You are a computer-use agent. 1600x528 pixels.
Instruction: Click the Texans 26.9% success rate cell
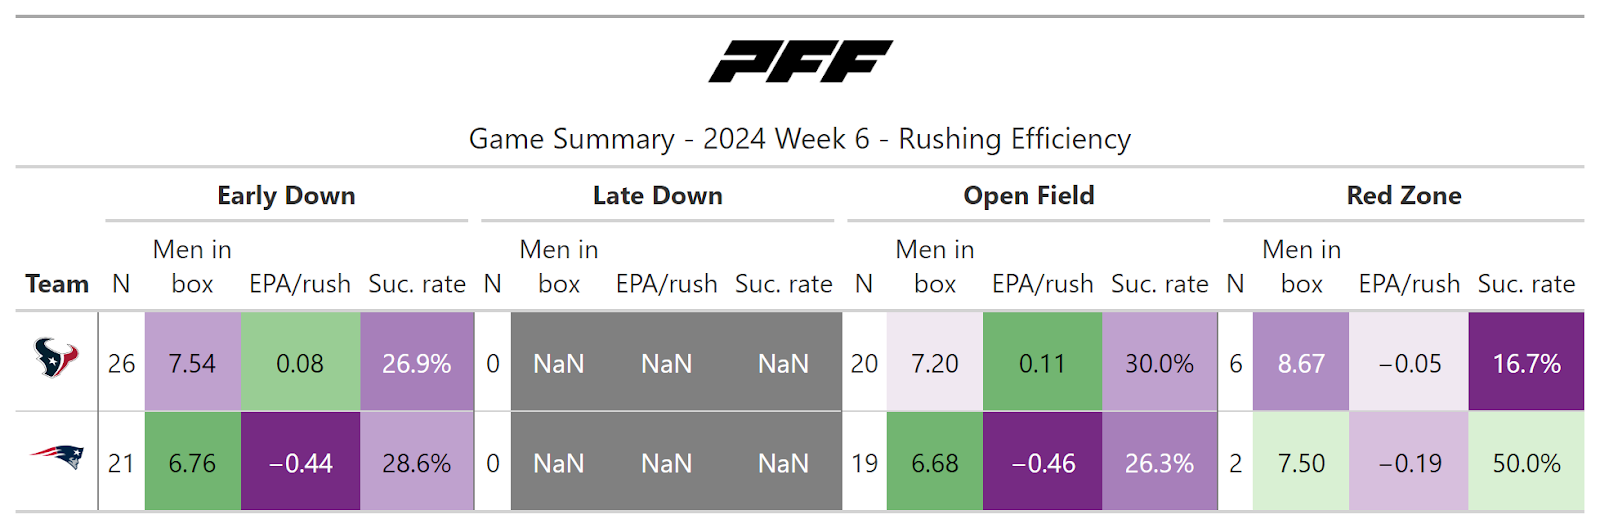pyautogui.click(x=416, y=363)
